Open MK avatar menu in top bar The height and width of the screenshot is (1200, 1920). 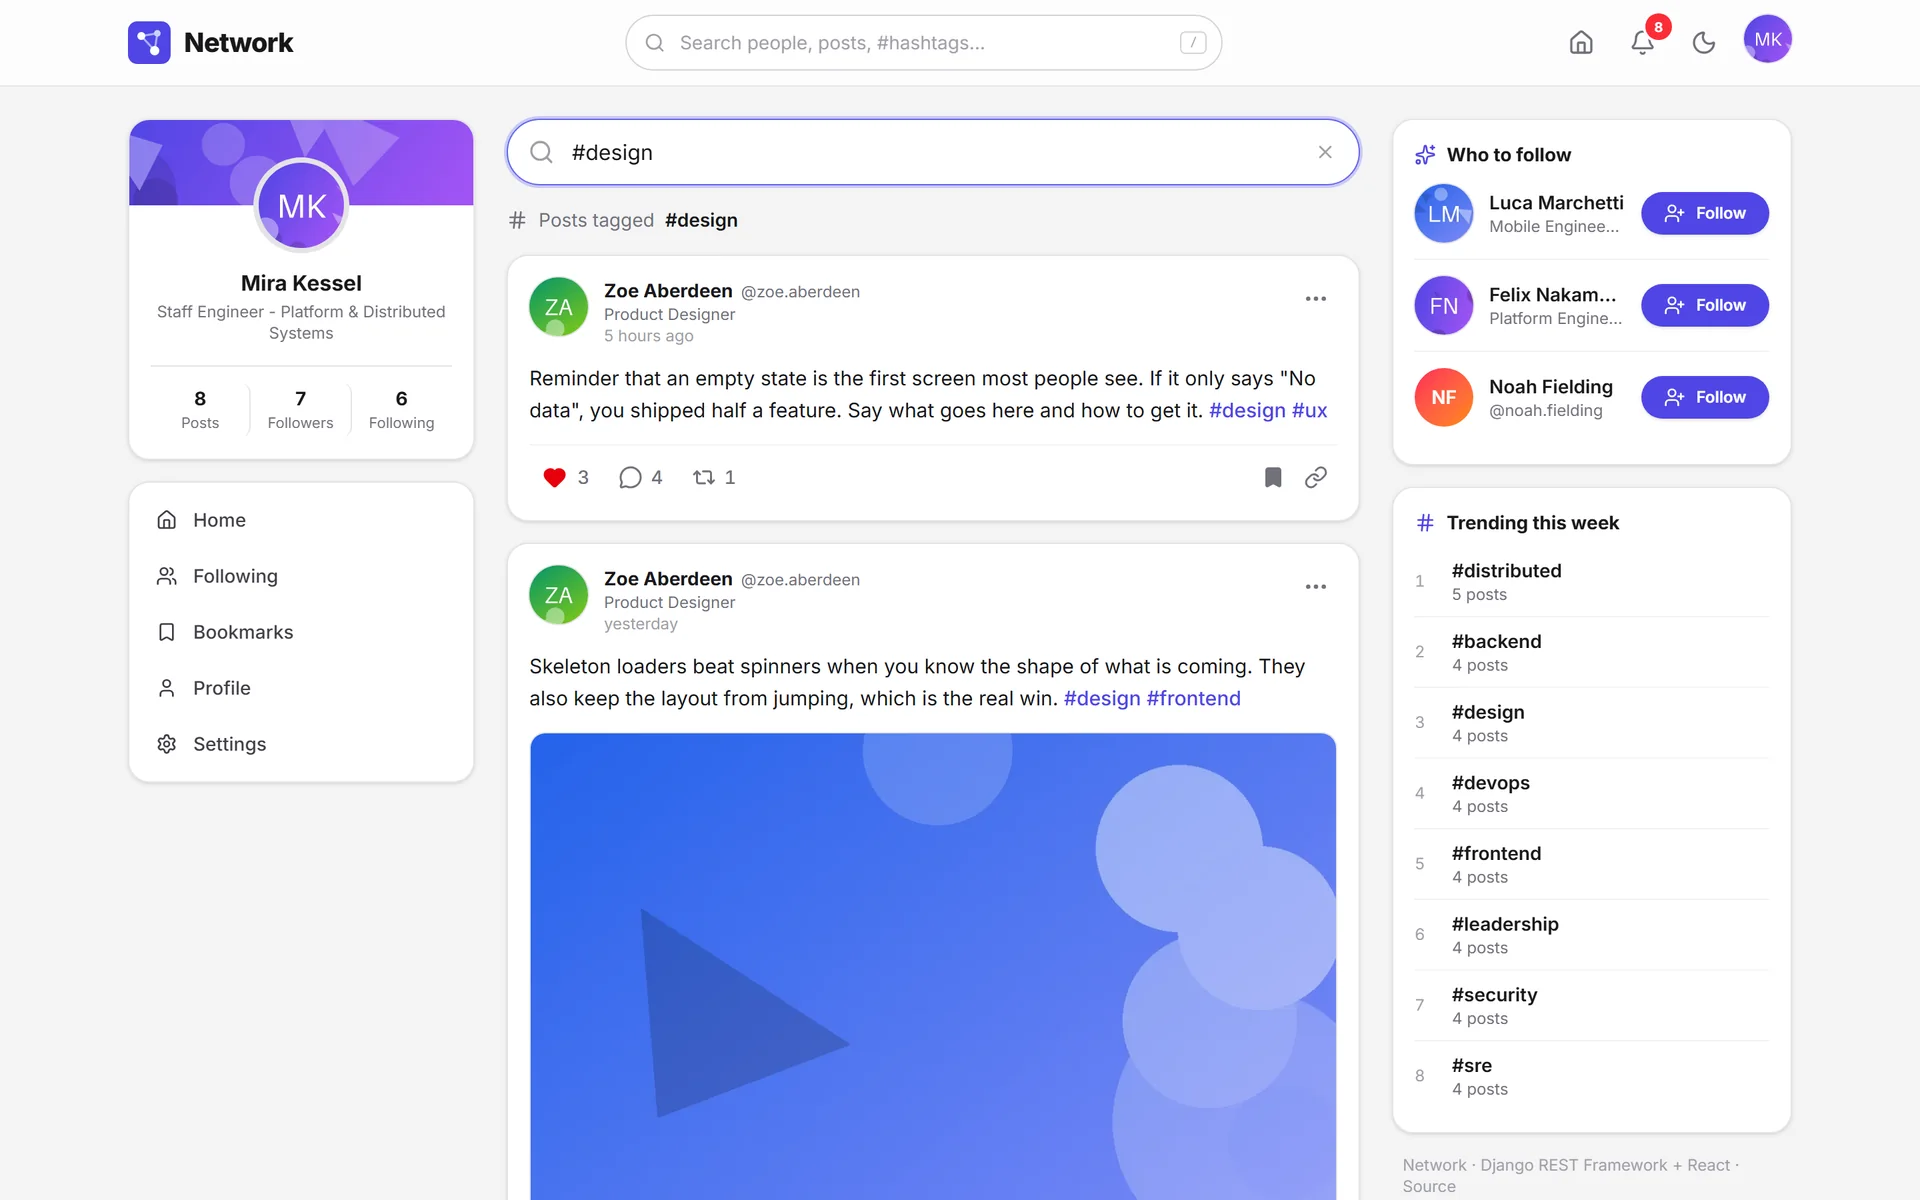tap(1767, 39)
